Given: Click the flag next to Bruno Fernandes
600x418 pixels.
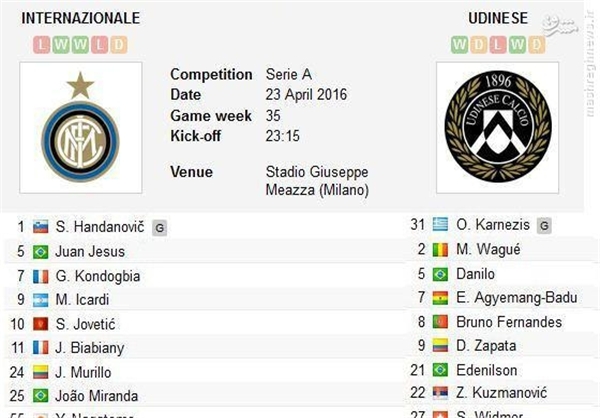Looking at the screenshot, I should point(440,322).
